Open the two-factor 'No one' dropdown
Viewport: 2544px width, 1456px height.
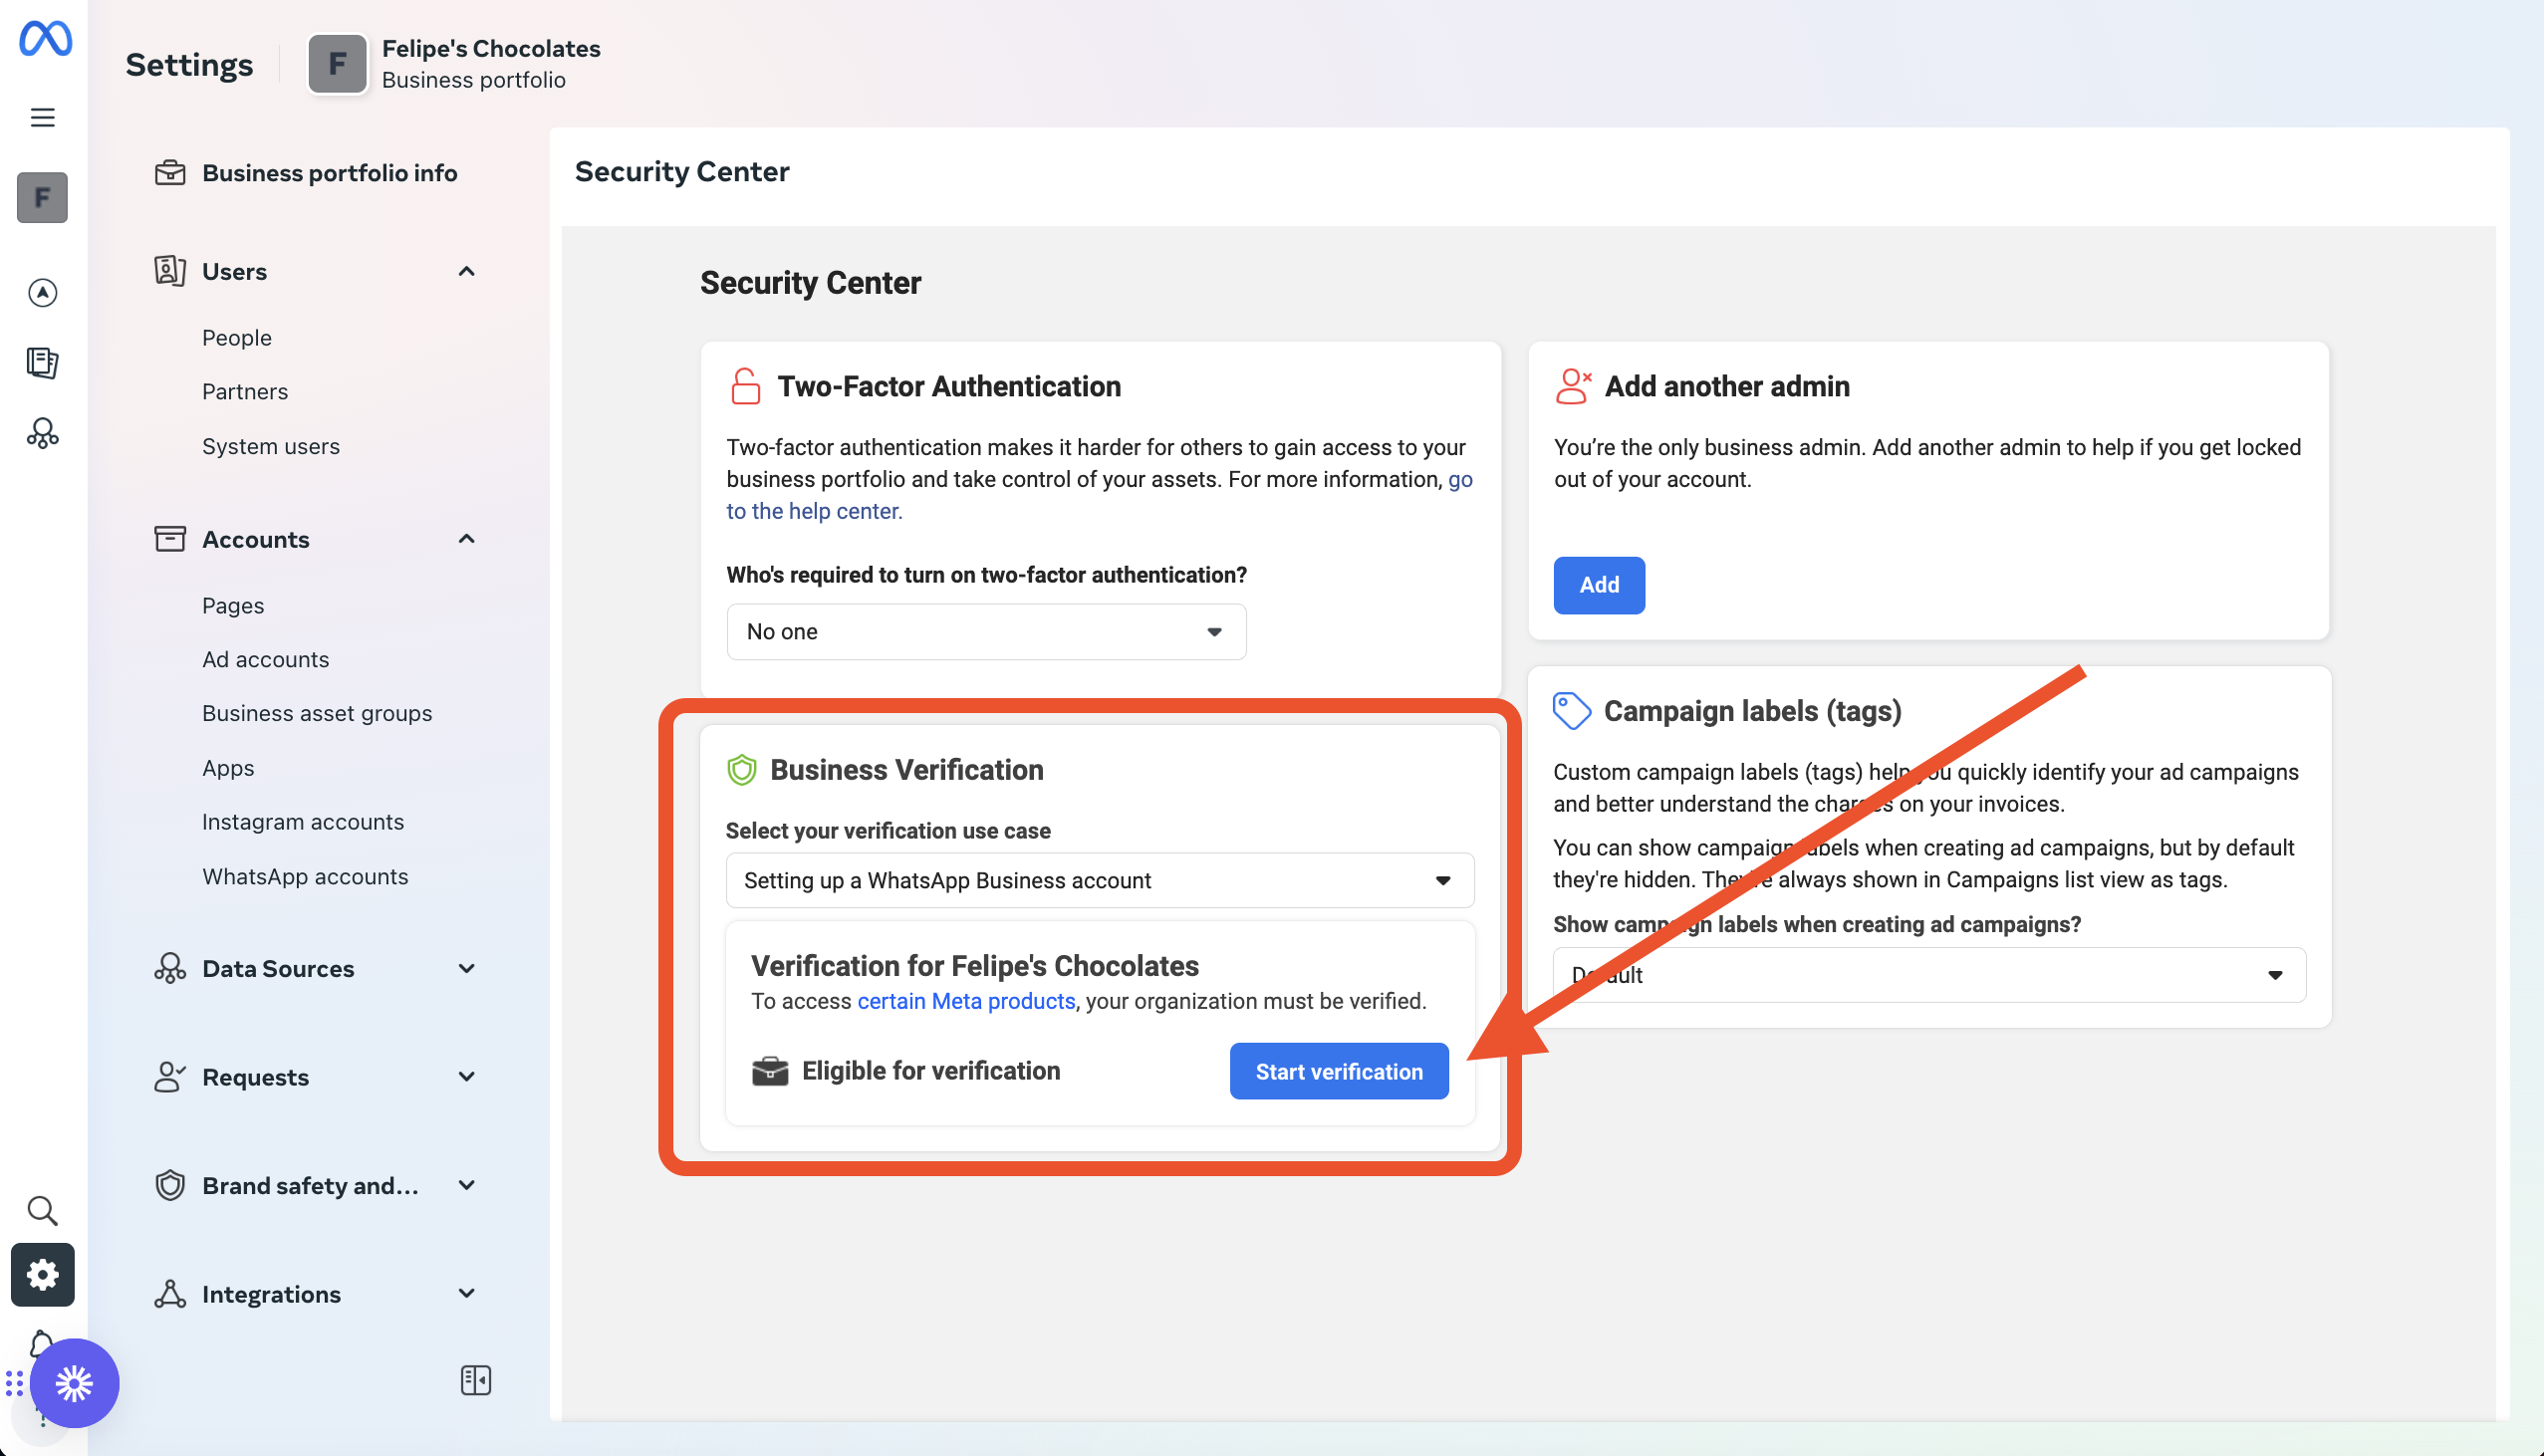[986, 631]
